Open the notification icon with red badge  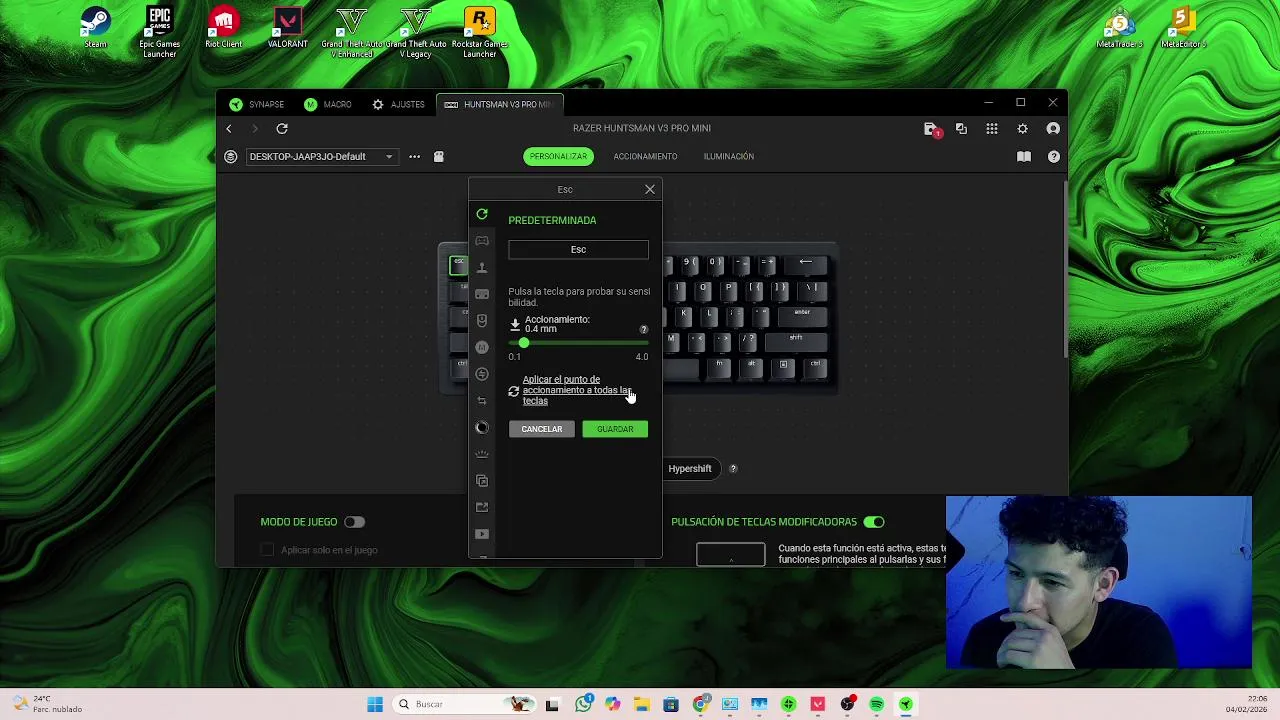[x=932, y=129]
